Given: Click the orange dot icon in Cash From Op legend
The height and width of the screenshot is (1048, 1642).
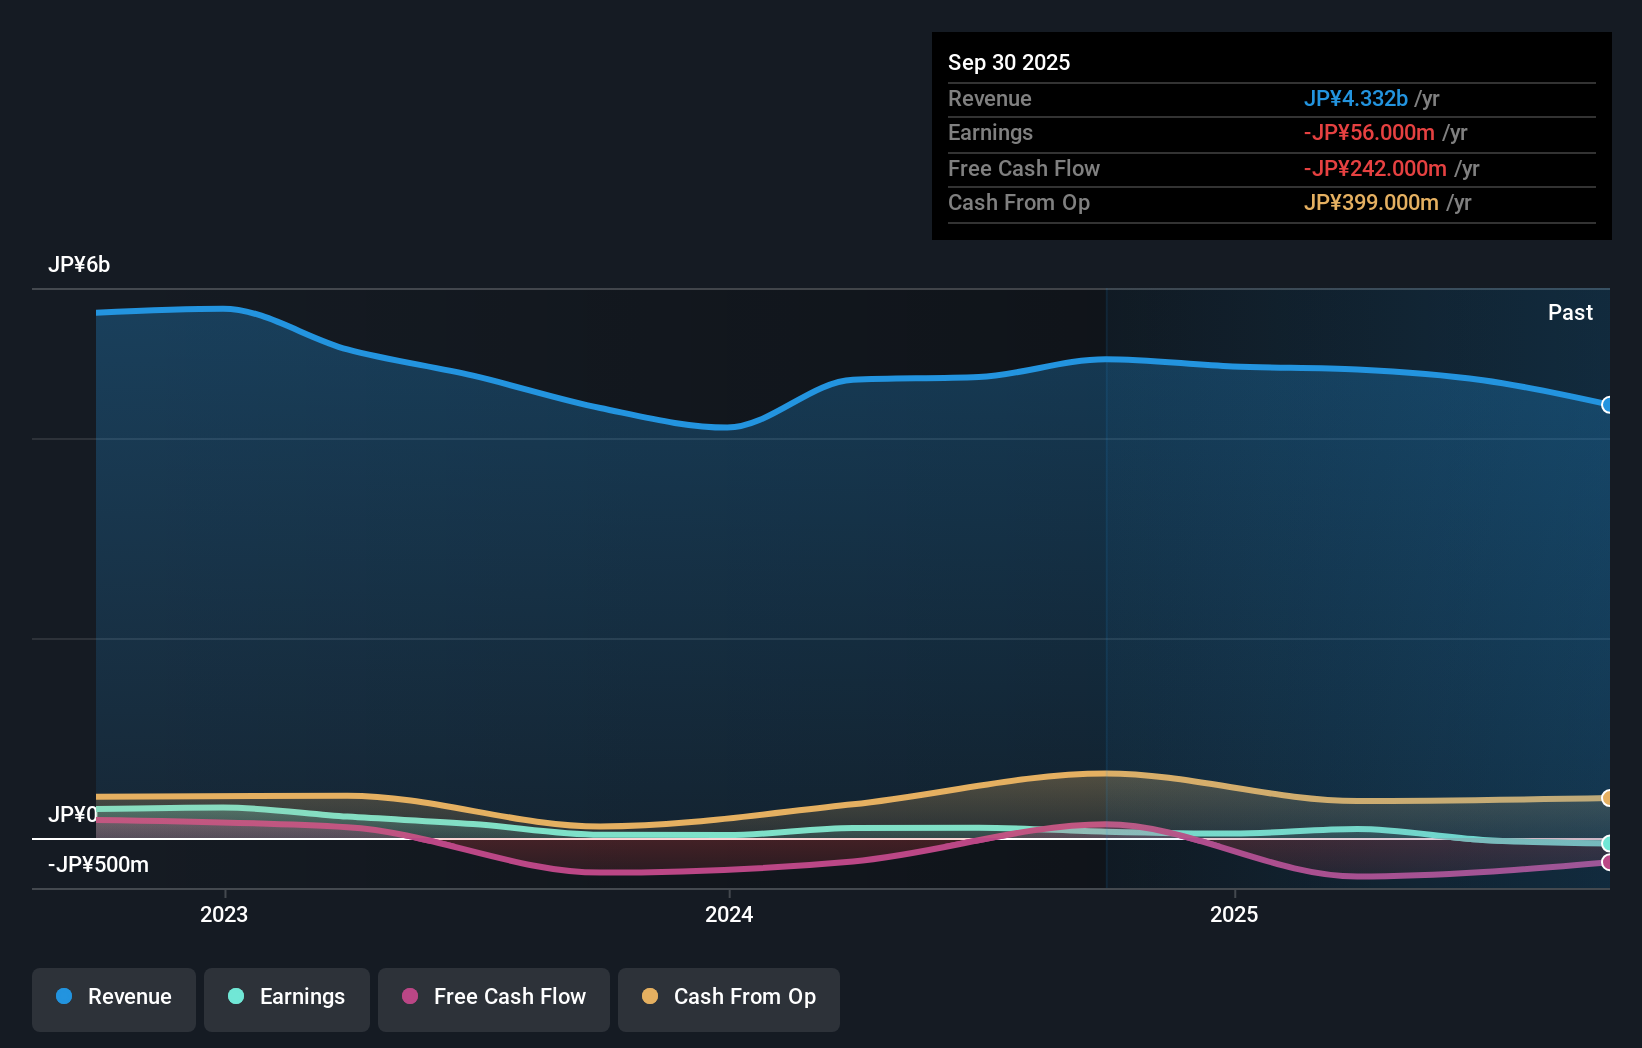Looking at the screenshot, I should [651, 997].
